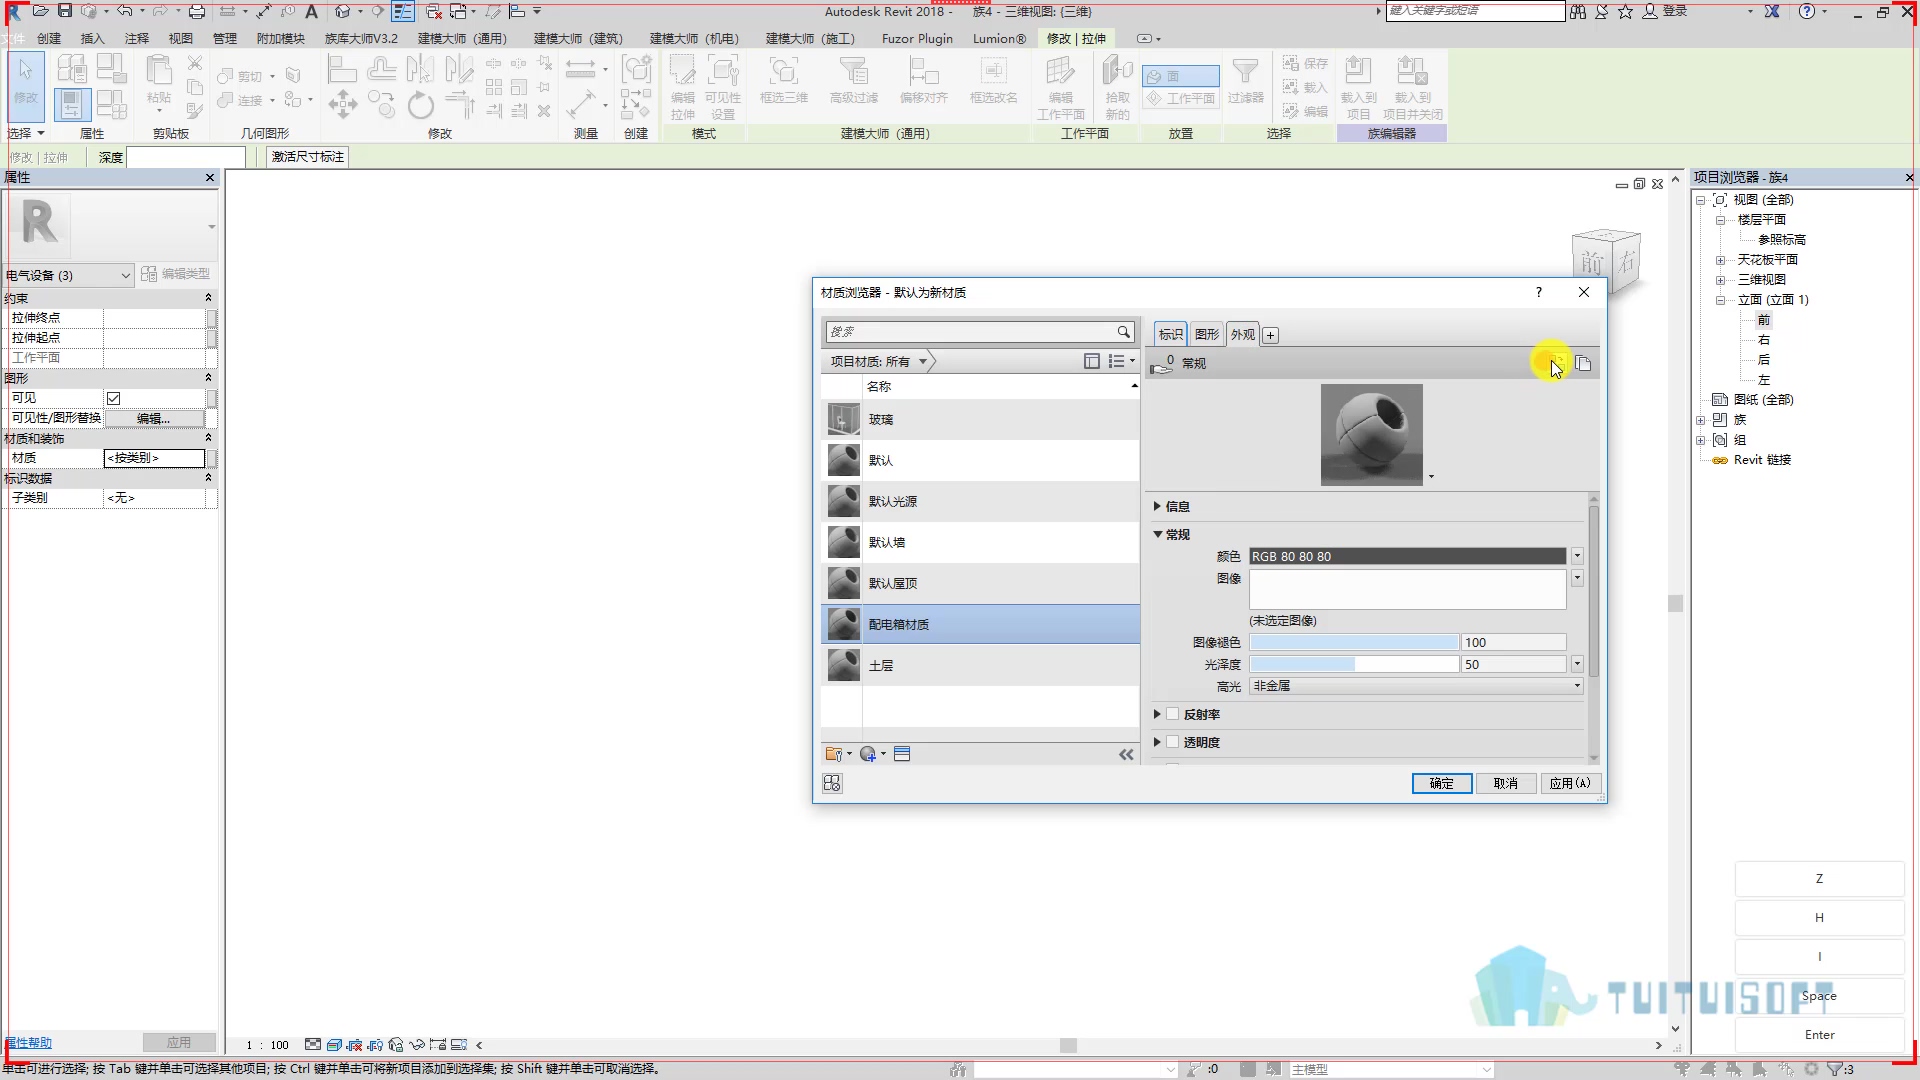
Task: Click the material search input field
Action: coord(970,332)
